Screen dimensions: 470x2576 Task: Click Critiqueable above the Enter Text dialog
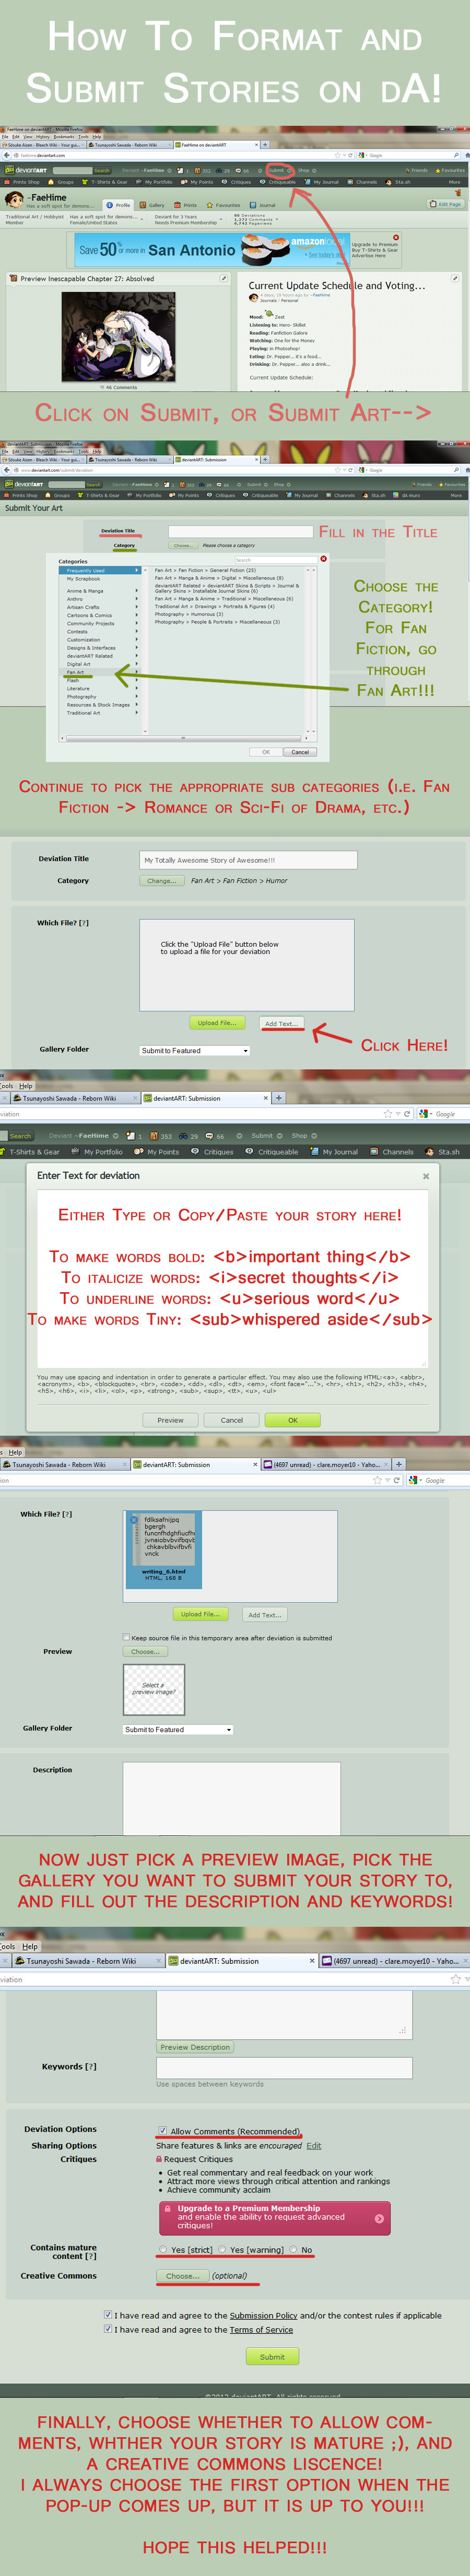pyautogui.click(x=272, y=1152)
